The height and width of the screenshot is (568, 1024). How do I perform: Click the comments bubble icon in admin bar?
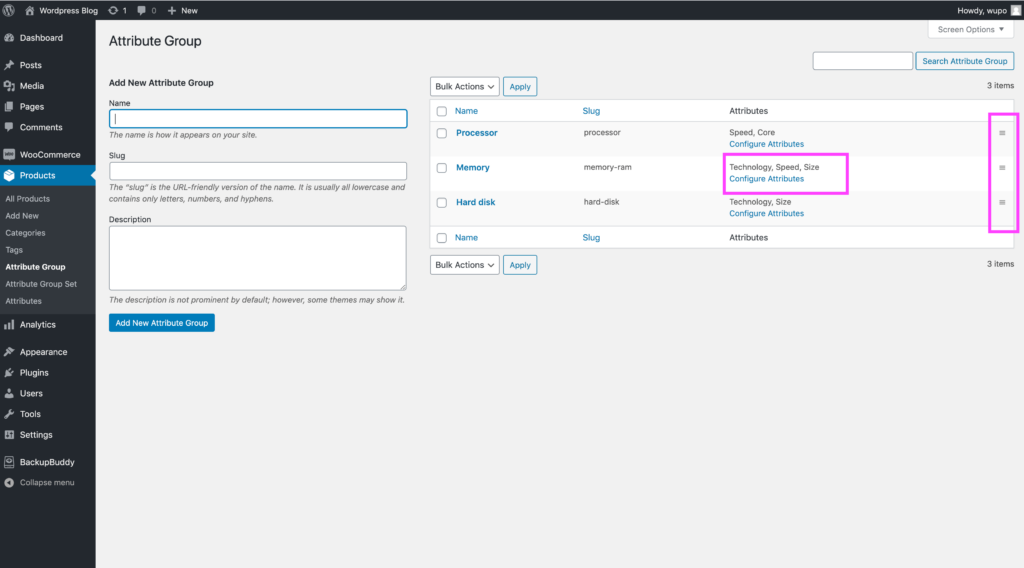[x=142, y=10]
